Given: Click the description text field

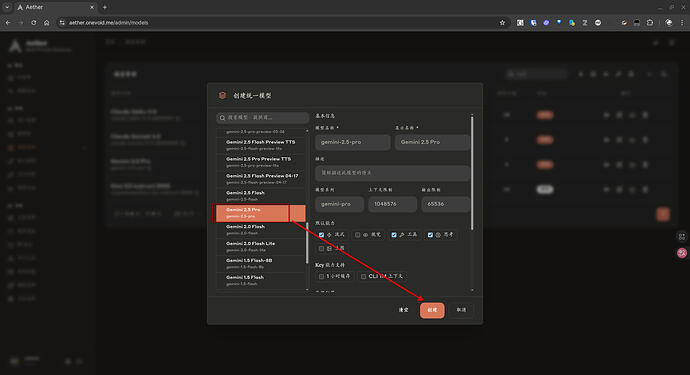Looking at the screenshot, I should pos(393,173).
